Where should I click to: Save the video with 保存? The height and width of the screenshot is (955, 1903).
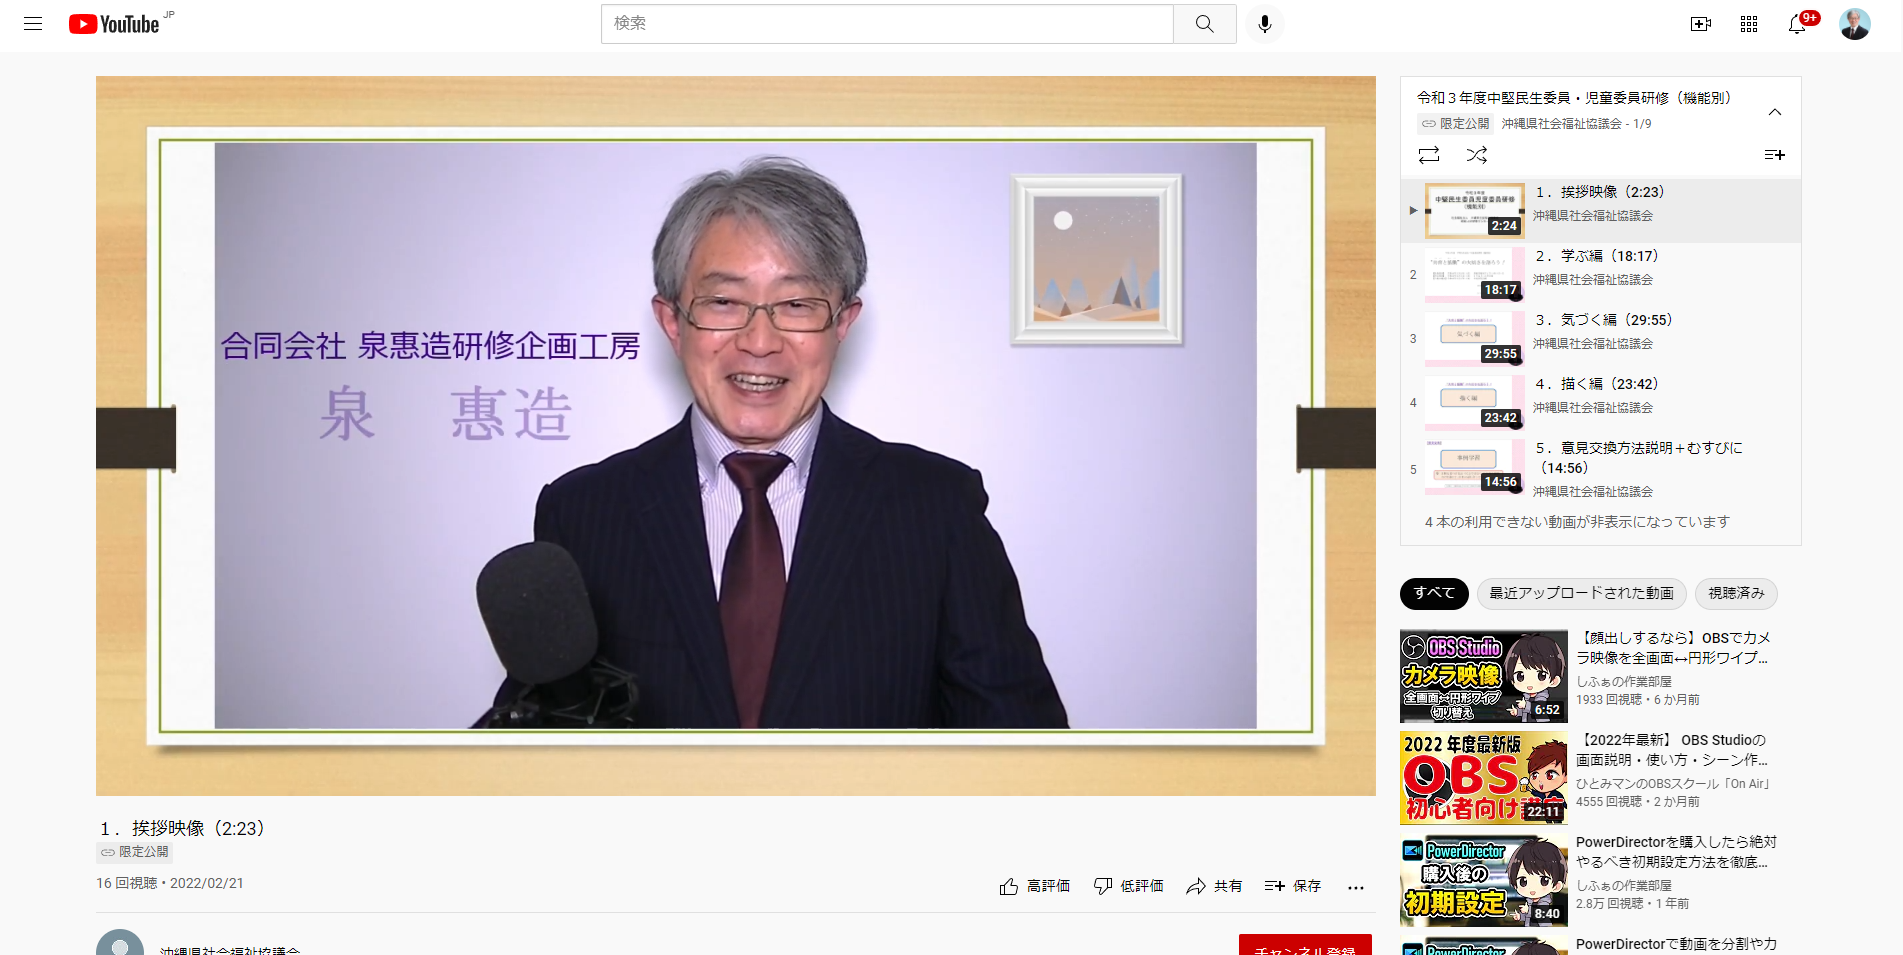coord(1293,886)
